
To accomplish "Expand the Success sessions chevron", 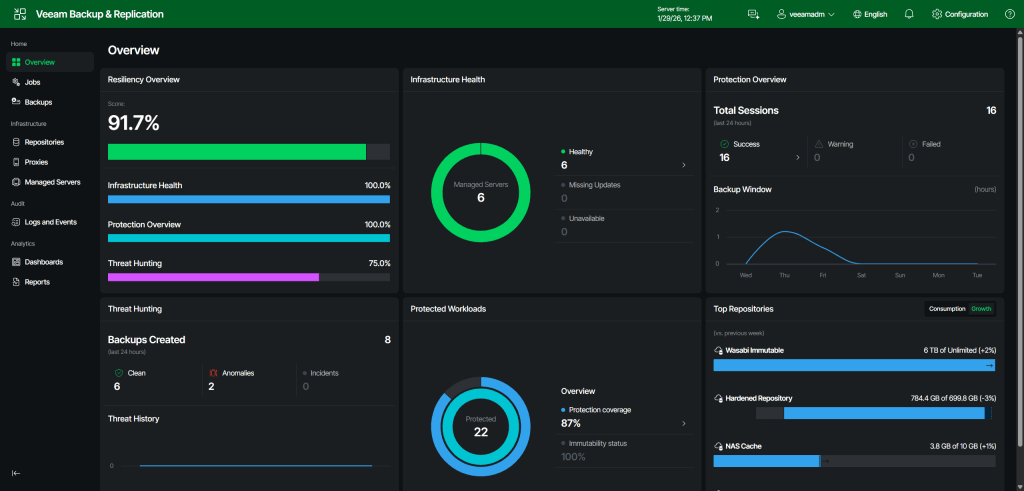I will (x=797, y=157).
